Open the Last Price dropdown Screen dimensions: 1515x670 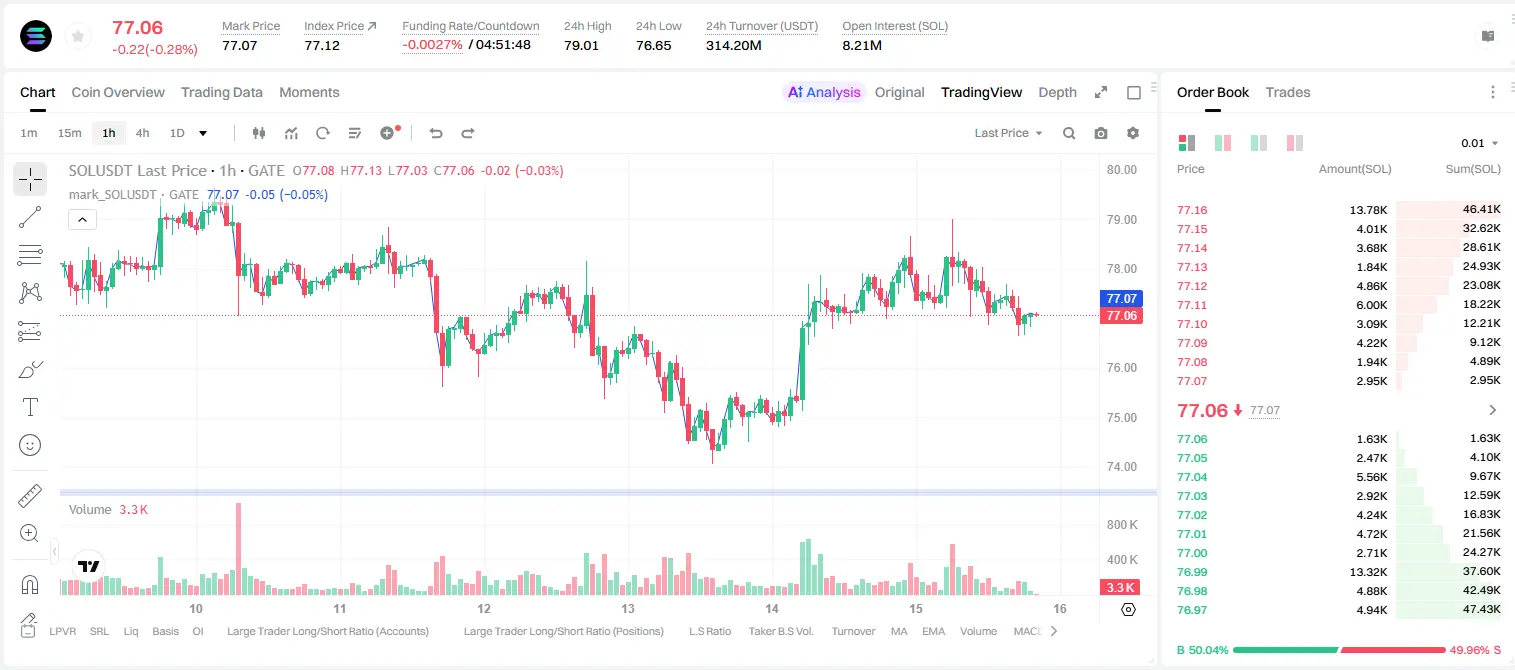click(1008, 133)
